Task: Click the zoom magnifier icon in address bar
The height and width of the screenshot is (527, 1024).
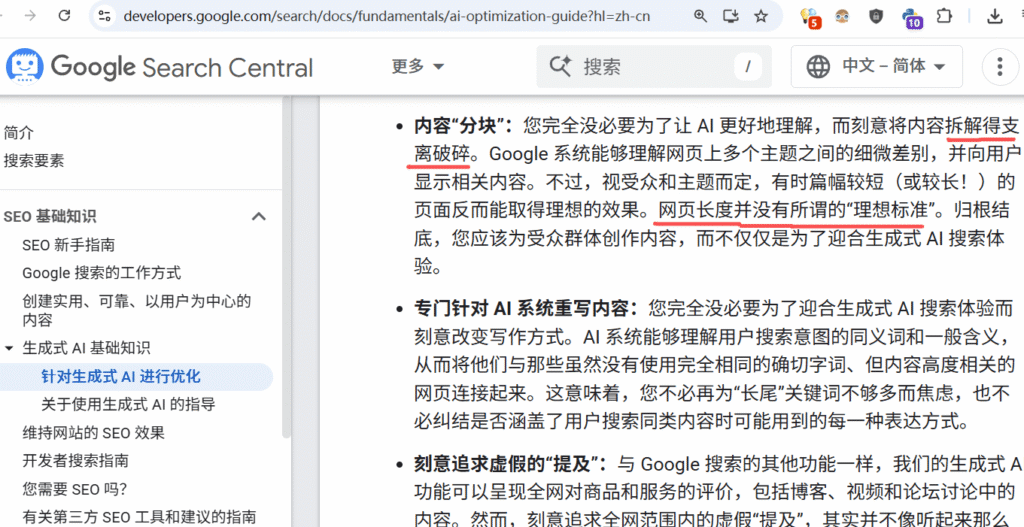Action: point(700,16)
